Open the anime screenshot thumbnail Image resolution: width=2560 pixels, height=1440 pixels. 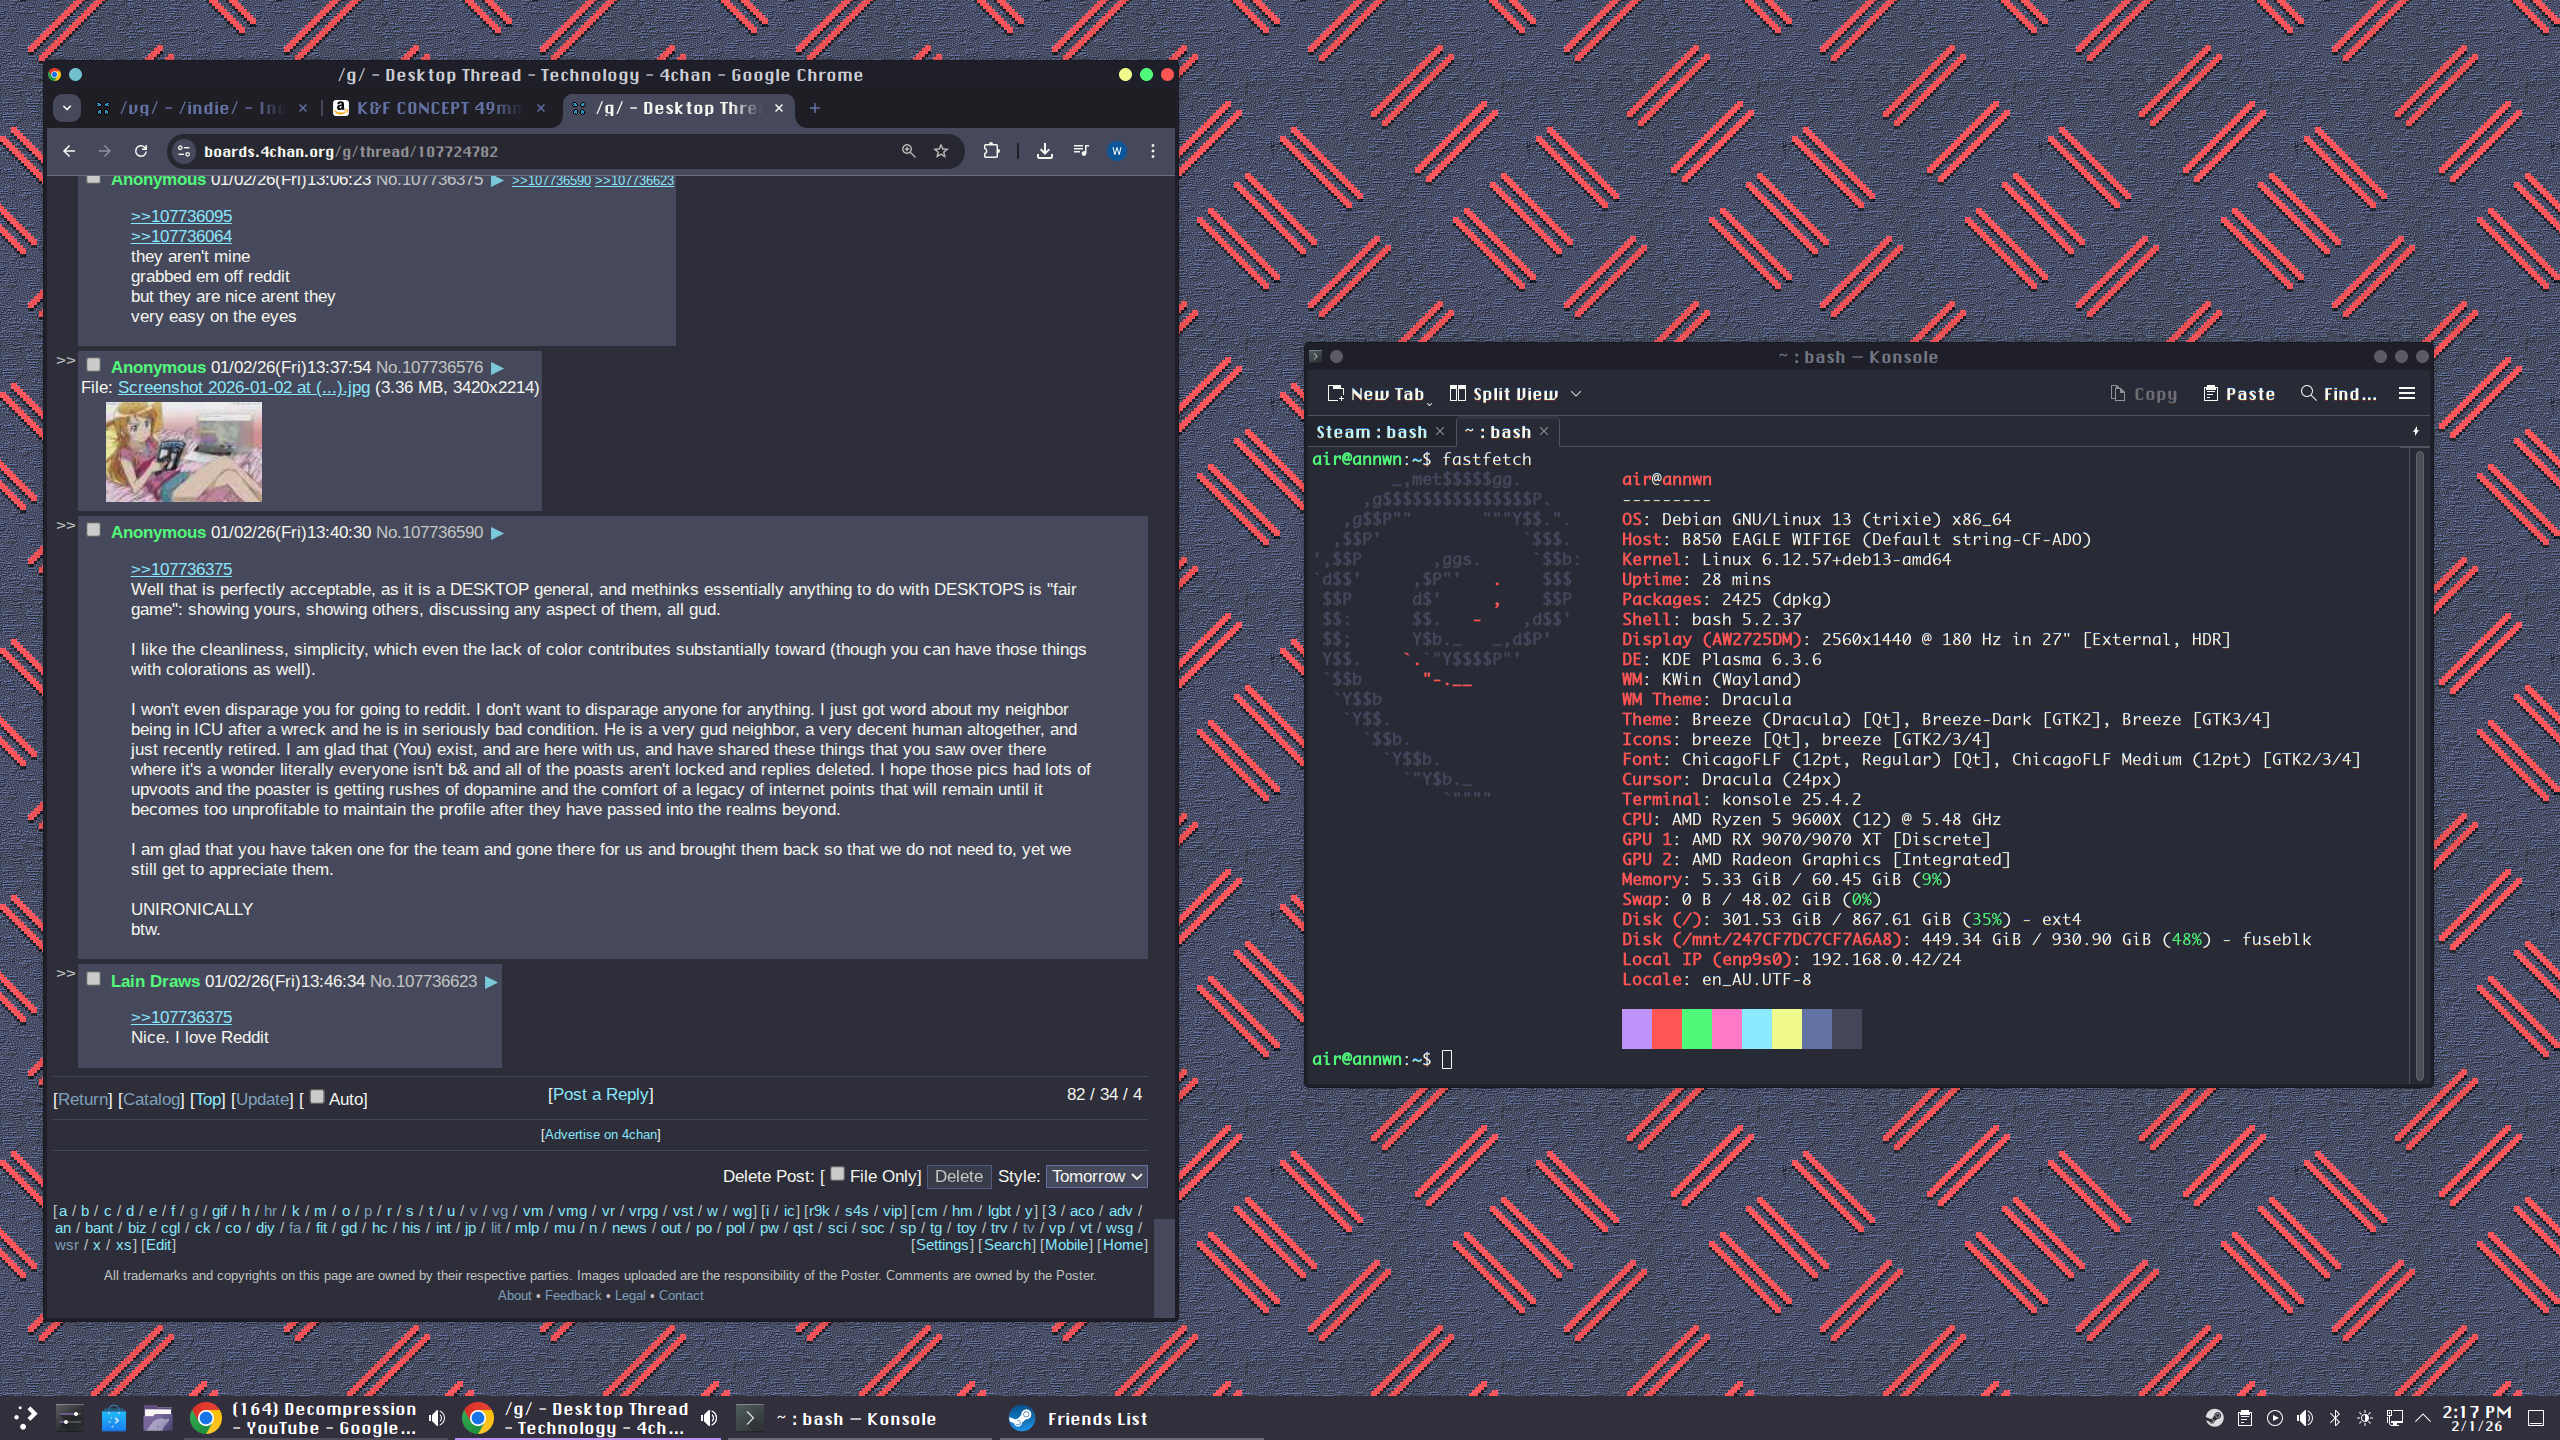point(184,452)
